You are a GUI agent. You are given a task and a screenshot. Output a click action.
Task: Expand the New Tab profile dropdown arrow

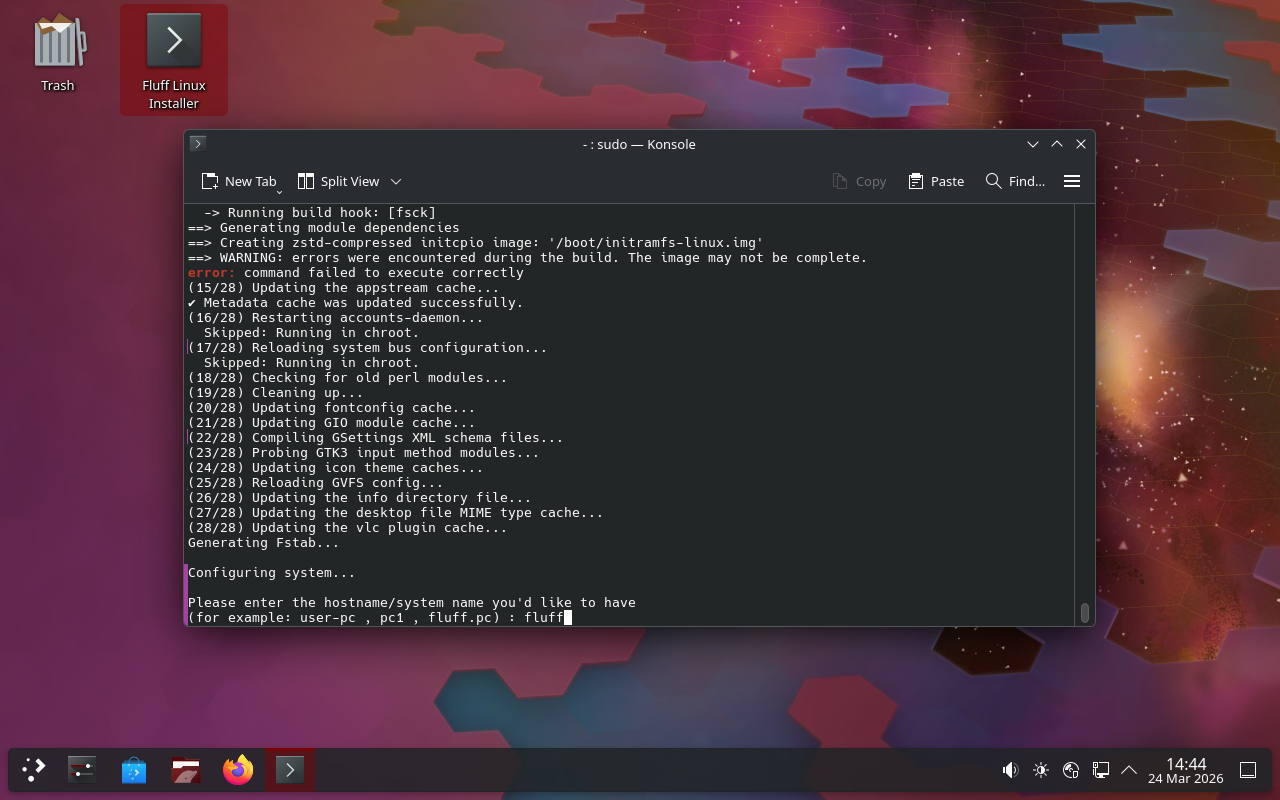[279, 190]
